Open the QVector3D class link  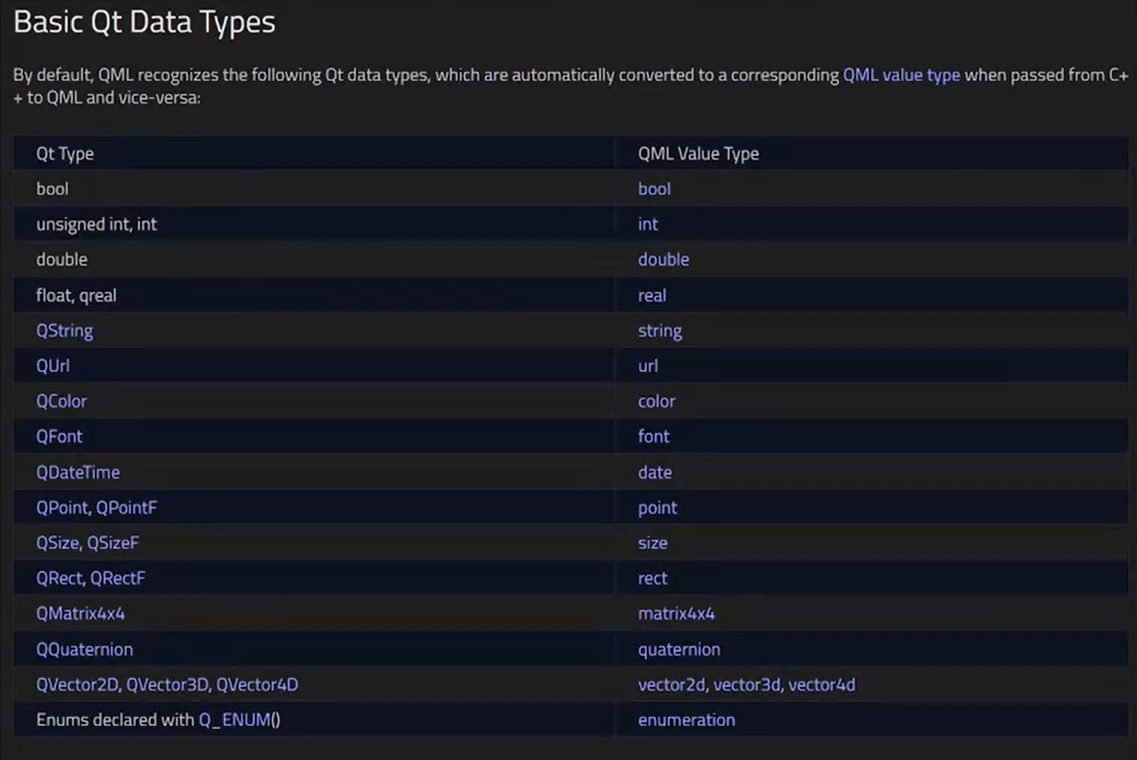click(167, 685)
